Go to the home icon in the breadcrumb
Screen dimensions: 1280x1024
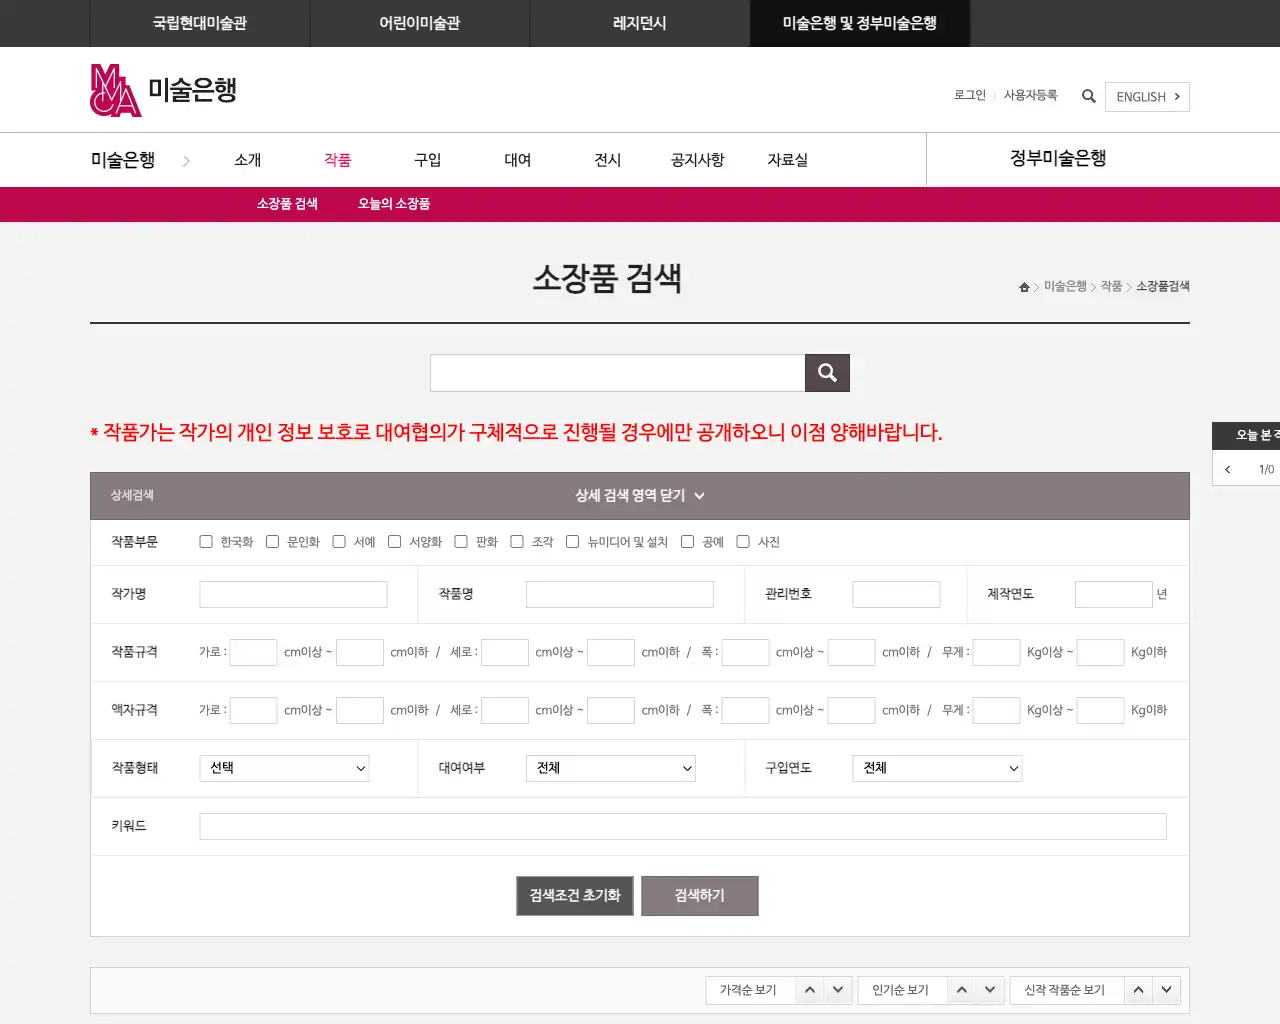(1024, 287)
